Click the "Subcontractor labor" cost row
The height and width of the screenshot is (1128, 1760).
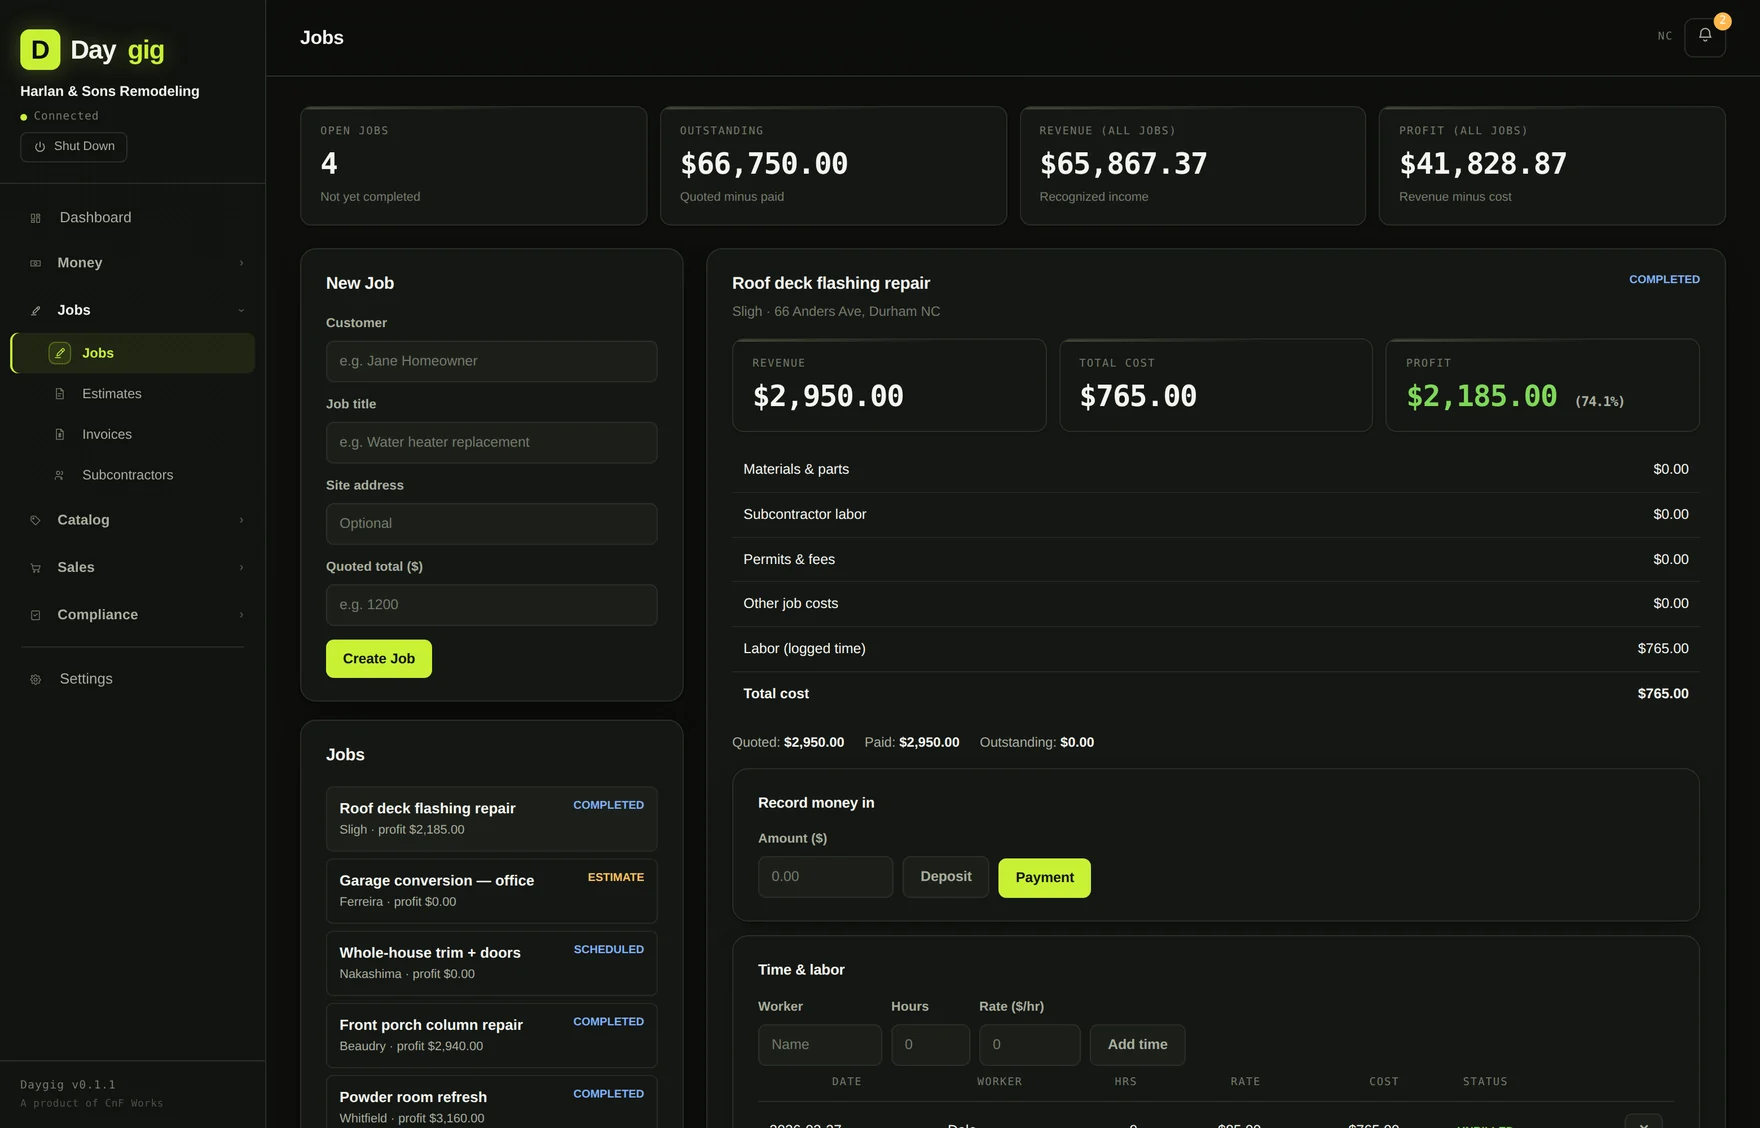[1216, 515]
